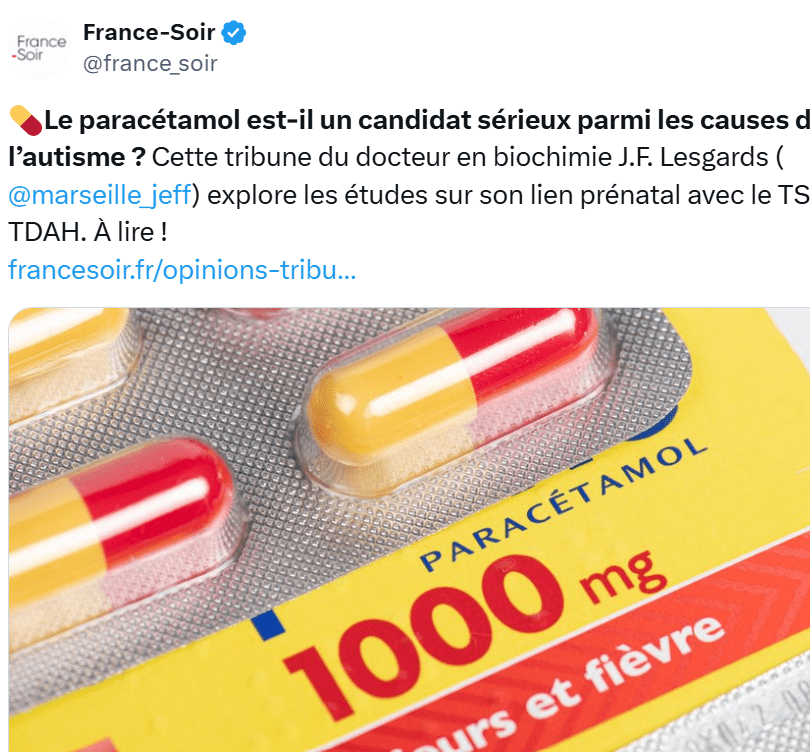Click the central red-yellow capsule in image
The width and height of the screenshot is (810, 752).
(x=452, y=391)
